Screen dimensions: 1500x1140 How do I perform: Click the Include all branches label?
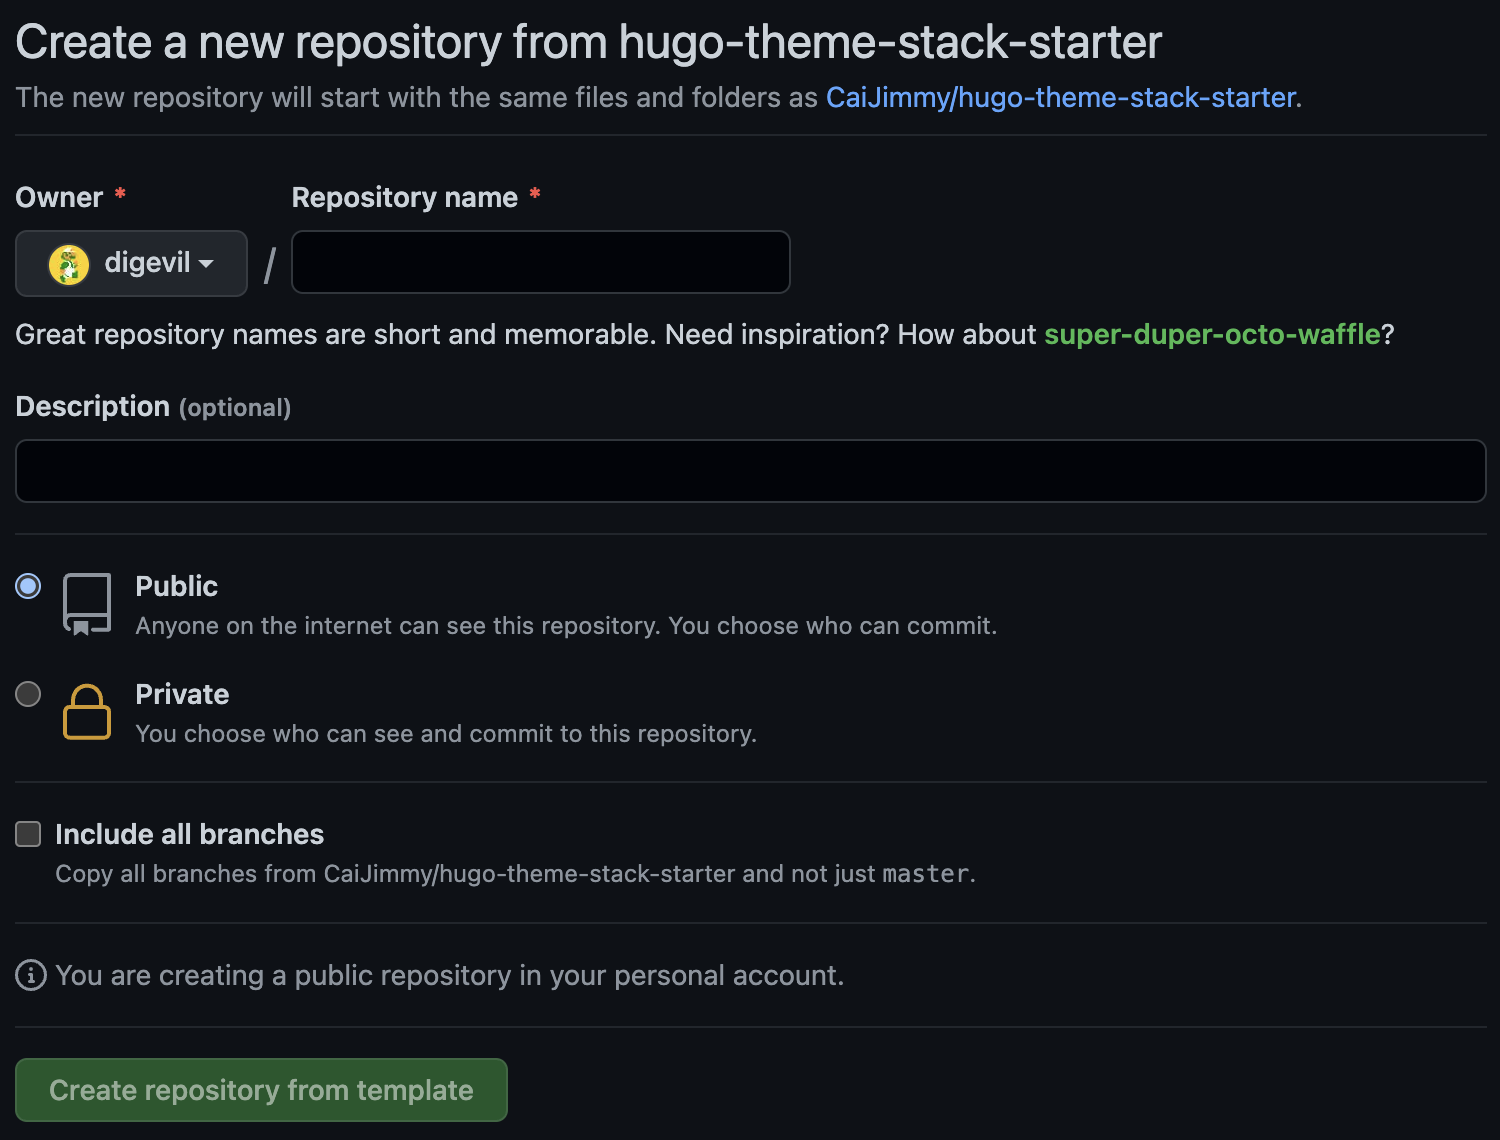point(189,833)
